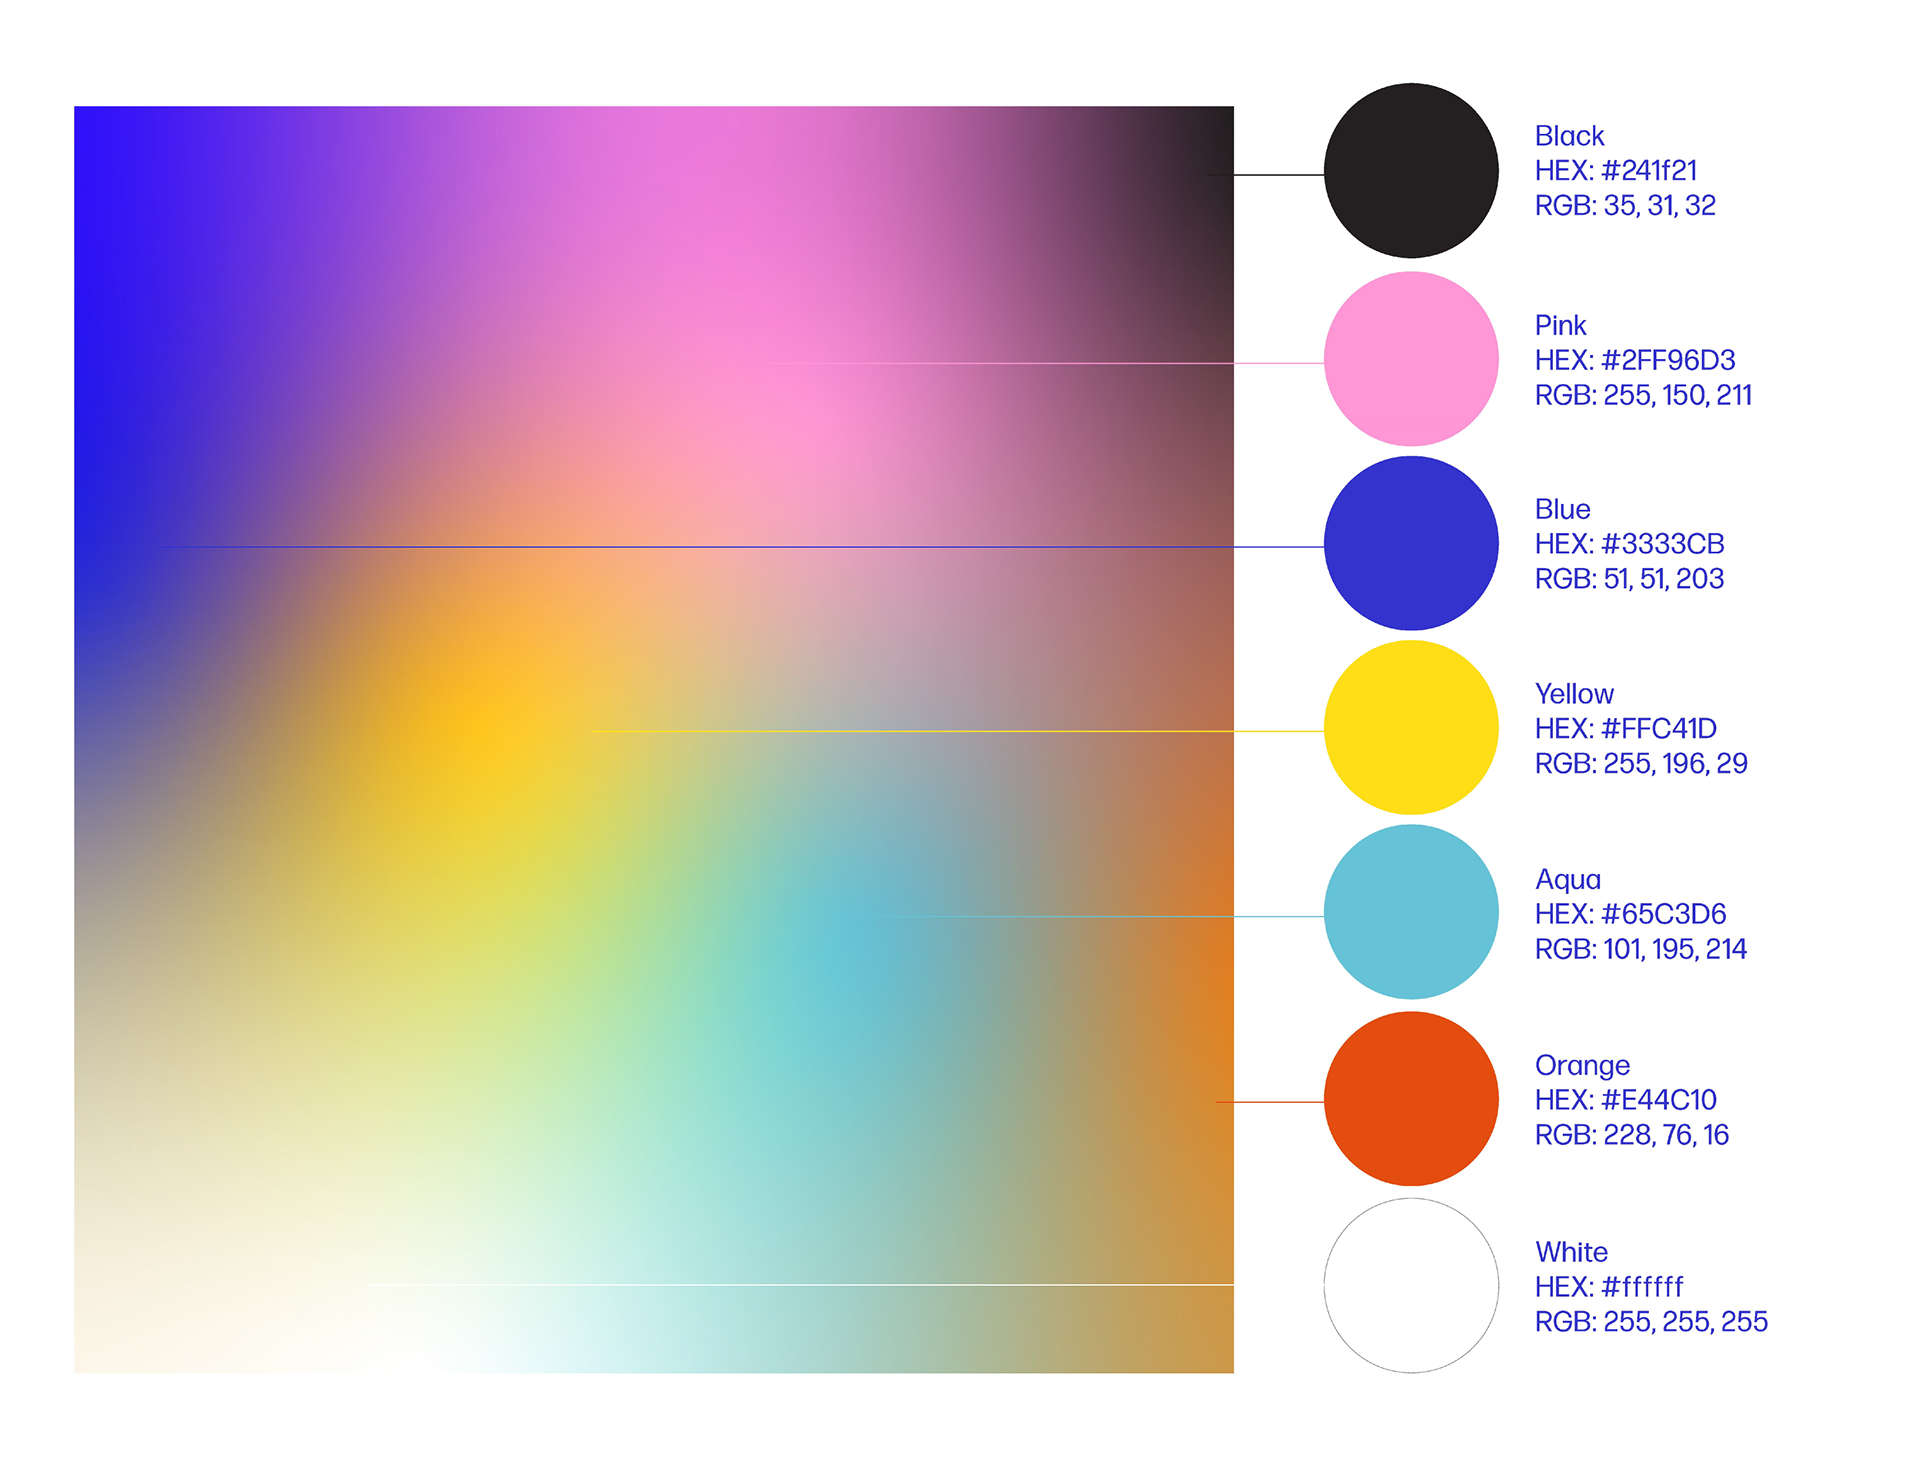
Task: Click the 'Yellow' color name label
Action: tap(1574, 694)
